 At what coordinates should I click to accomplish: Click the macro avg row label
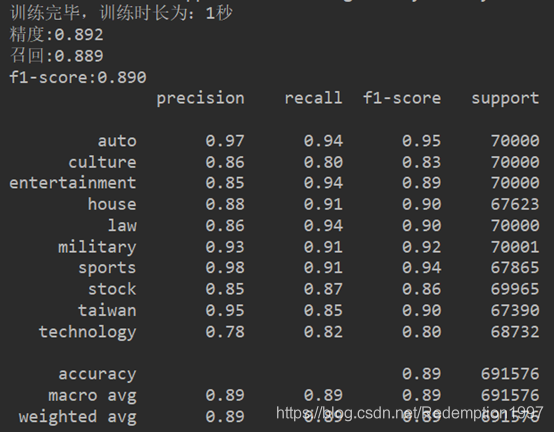click(92, 396)
